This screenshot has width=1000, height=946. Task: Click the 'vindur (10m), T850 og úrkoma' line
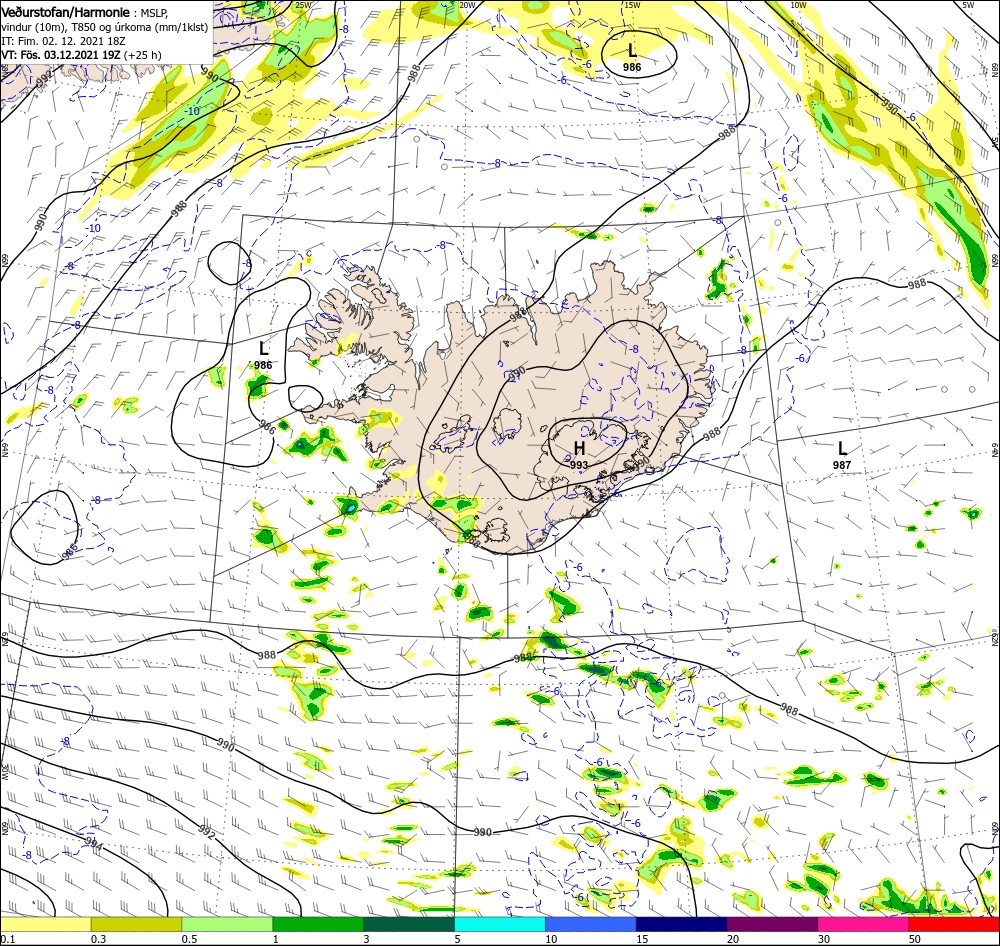[105, 27]
